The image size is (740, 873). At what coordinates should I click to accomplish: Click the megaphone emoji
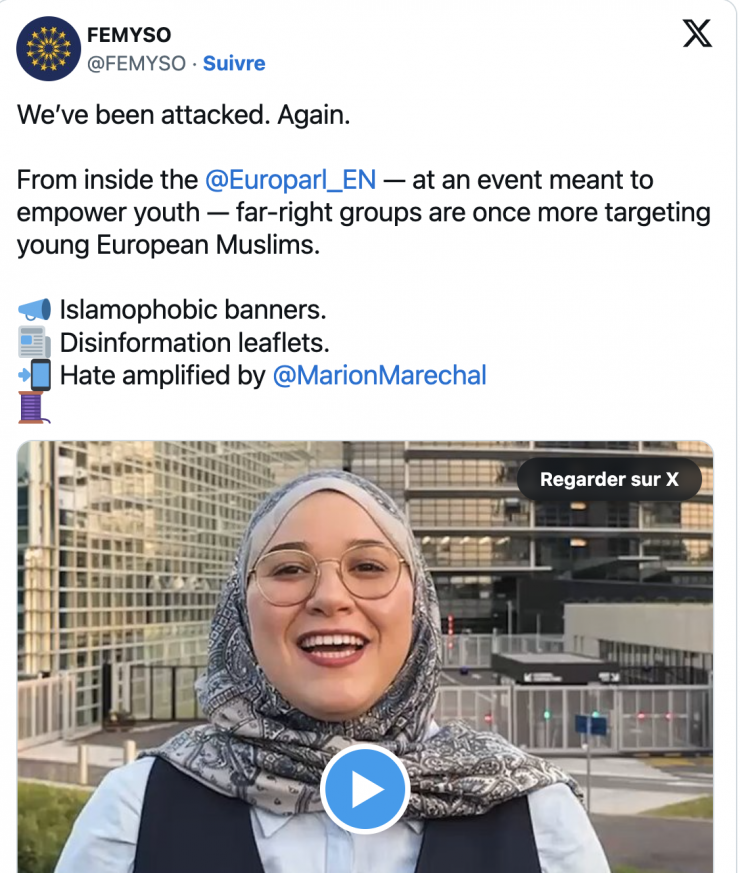tap(35, 310)
